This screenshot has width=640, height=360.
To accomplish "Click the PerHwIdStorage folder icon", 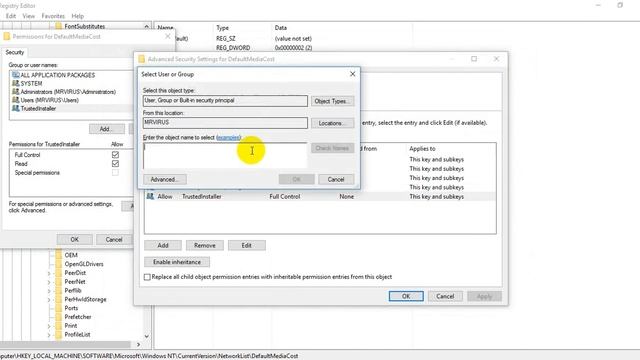I will tap(58, 299).
